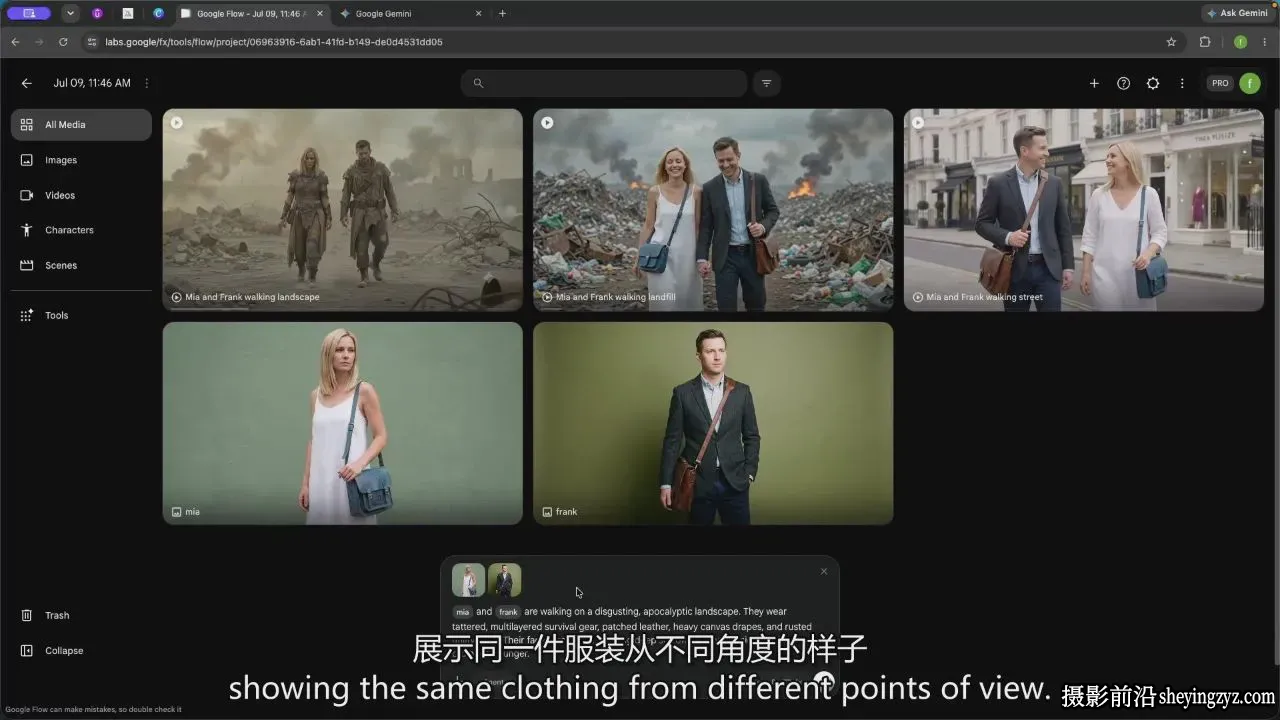Viewport: 1280px width, 720px height.
Task: Switch to the Google Gemini browser tab
Action: tap(409, 14)
